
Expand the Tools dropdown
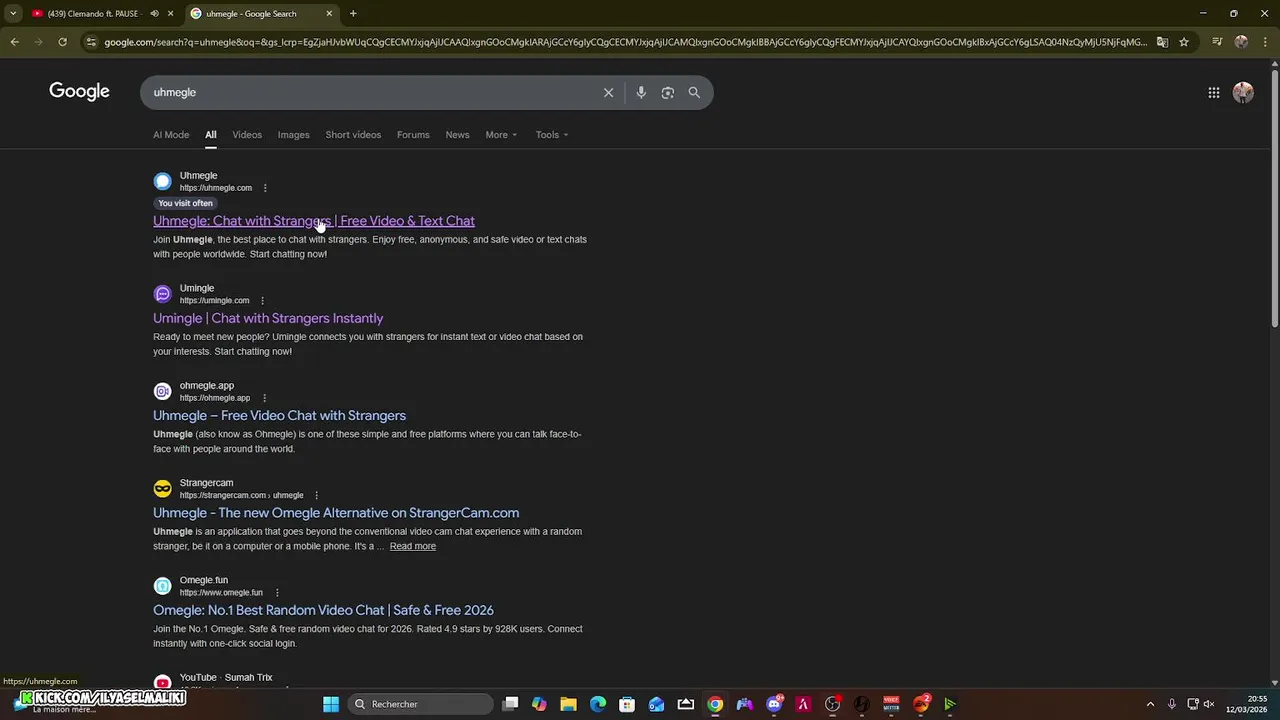[x=551, y=135]
